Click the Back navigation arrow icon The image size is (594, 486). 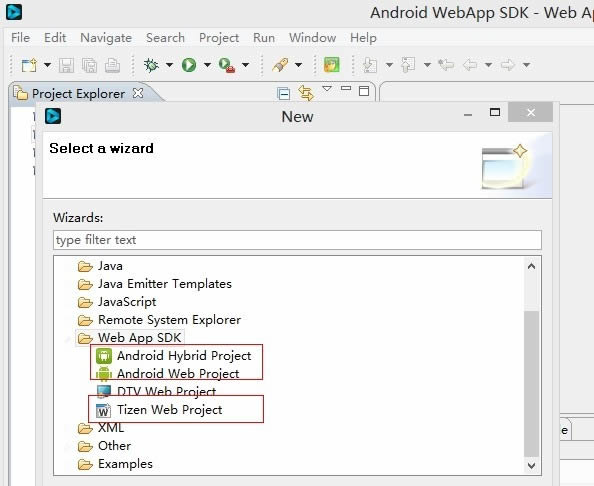[470, 65]
